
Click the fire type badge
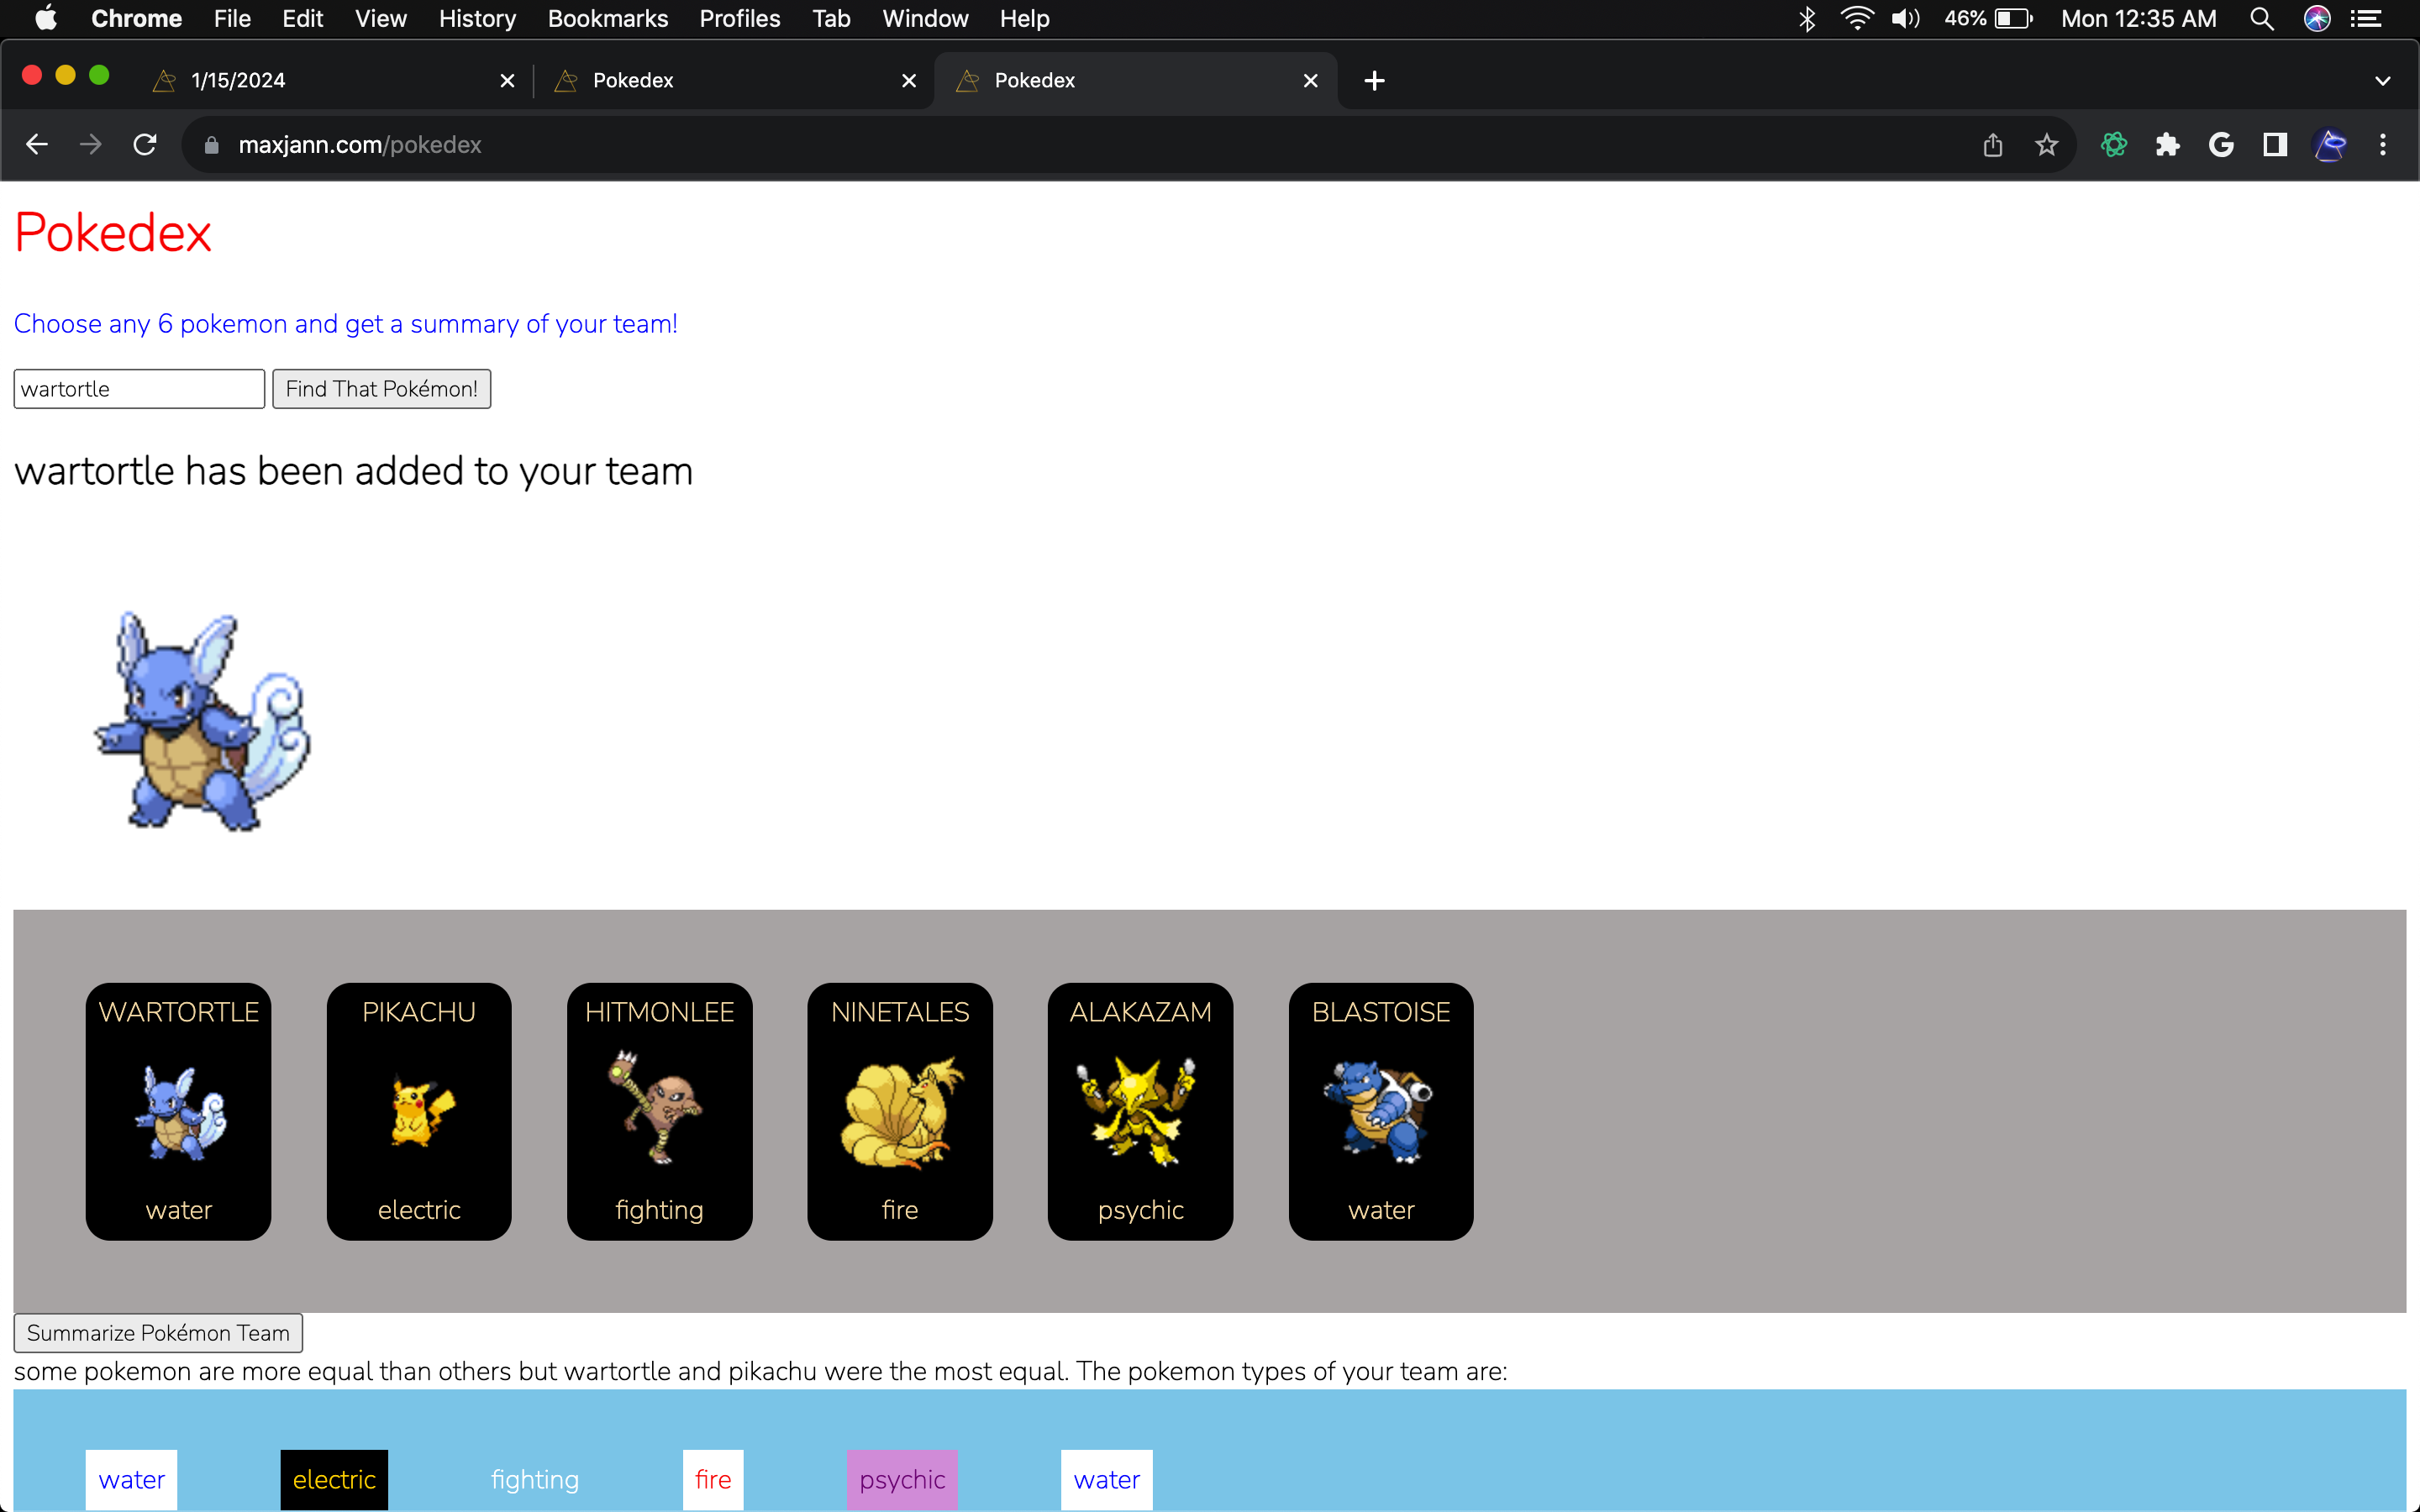pos(713,1480)
